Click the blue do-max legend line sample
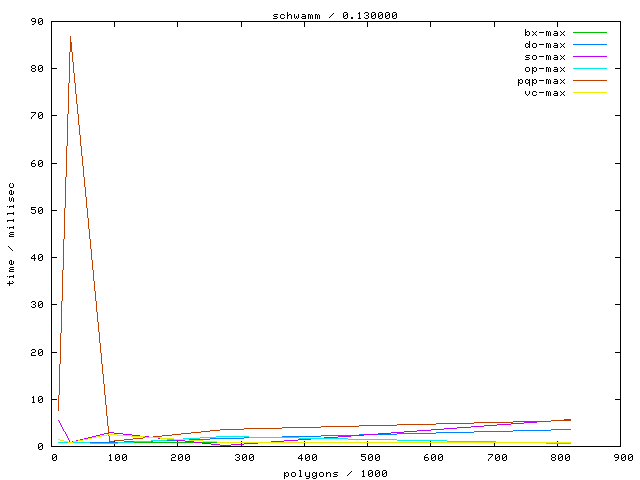The image size is (640, 480). point(589,45)
